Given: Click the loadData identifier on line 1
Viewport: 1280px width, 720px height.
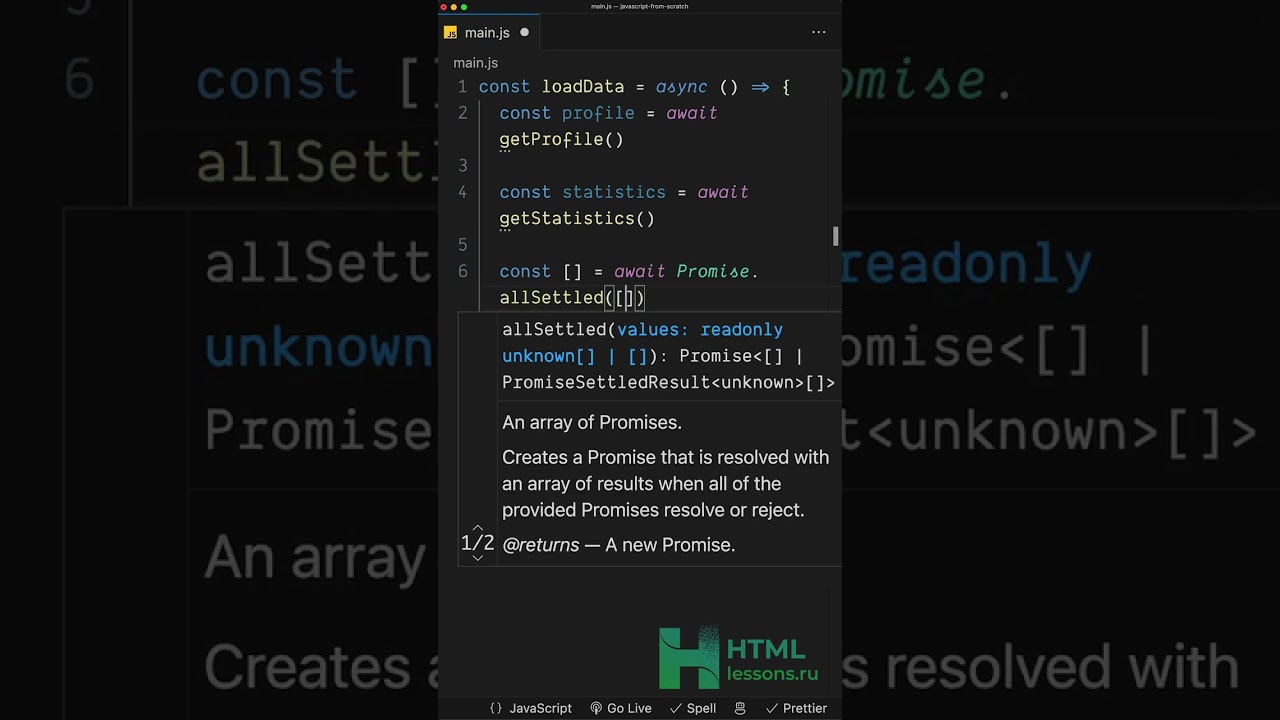Looking at the screenshot, I should [x=583, y=87].
